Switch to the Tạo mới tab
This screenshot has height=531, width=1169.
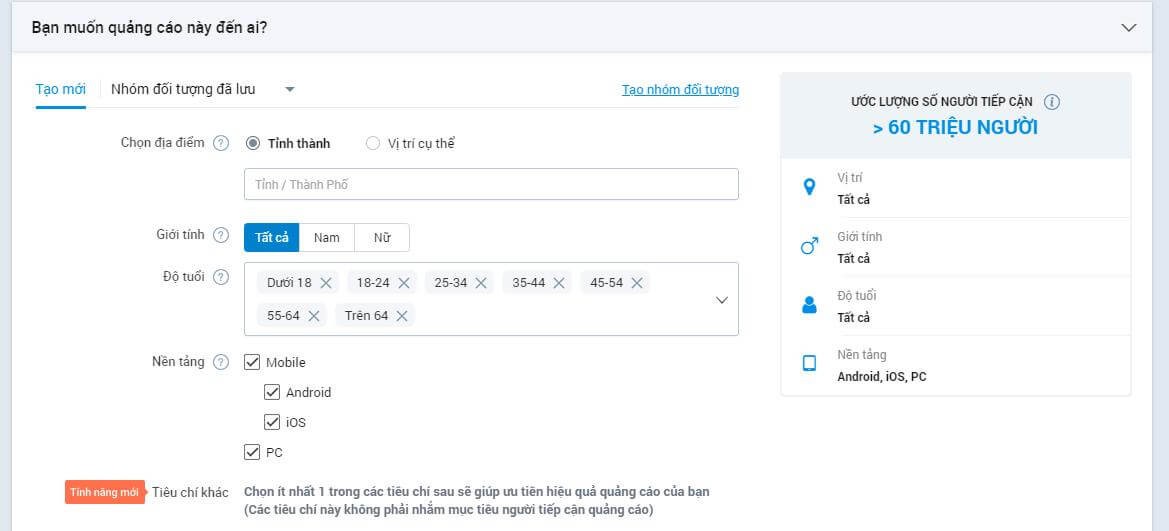pos(61,89)
